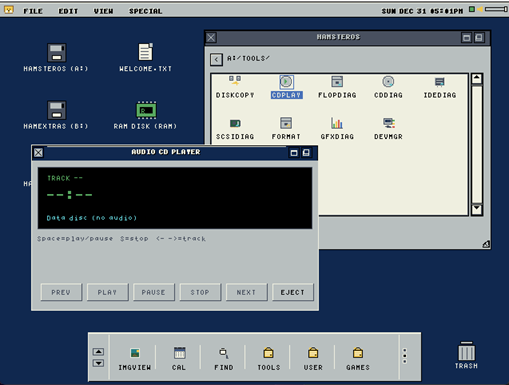Click the PREV track button
Image resolution: width=509 pixels, height=385 pixels.
pos(61,292)
